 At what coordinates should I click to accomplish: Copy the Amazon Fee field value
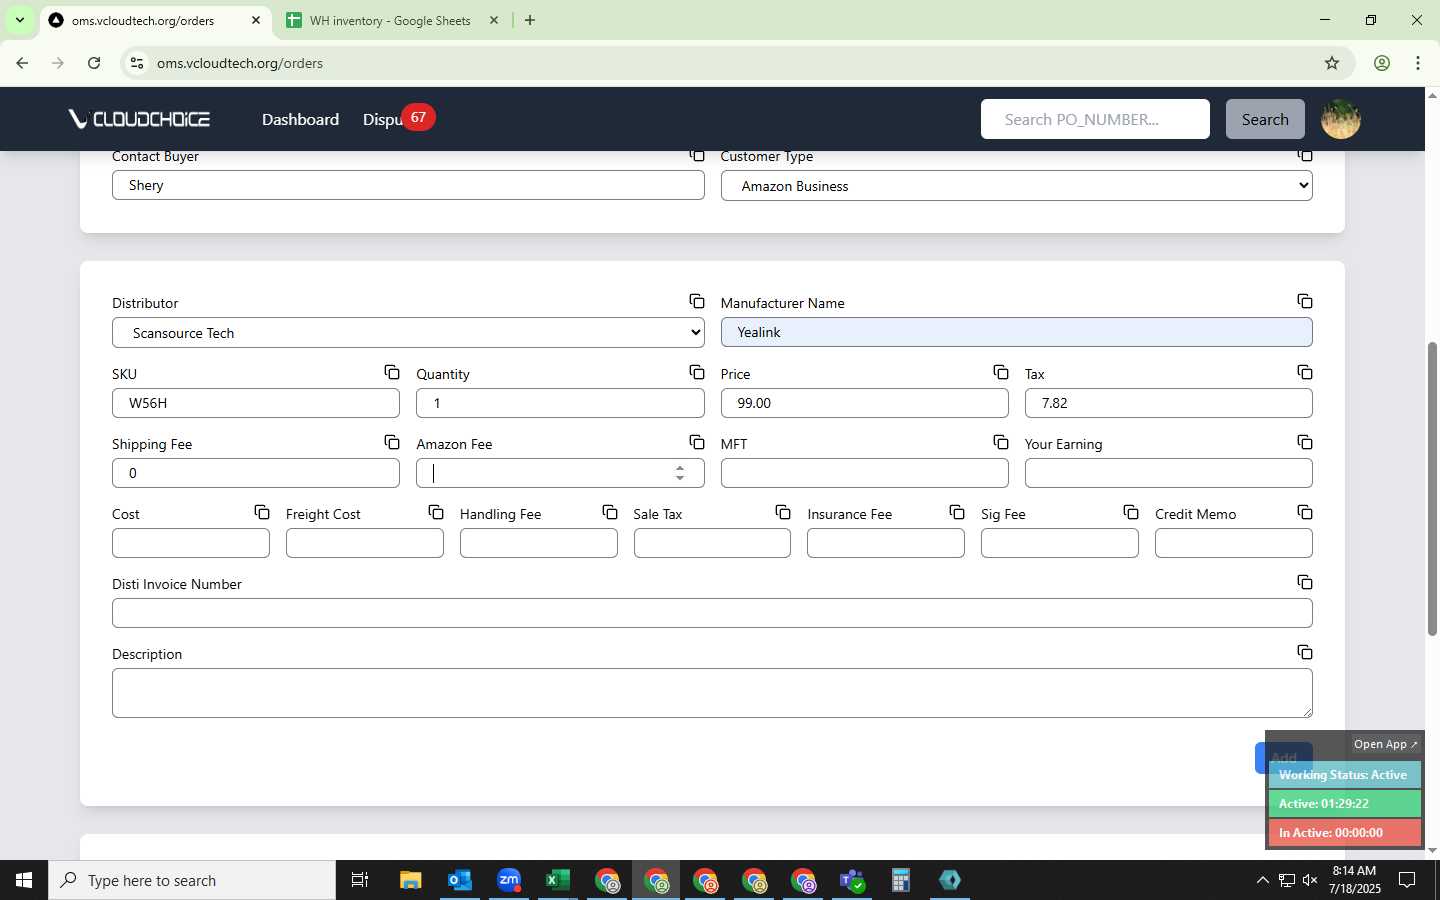click(x=696, y=442)
